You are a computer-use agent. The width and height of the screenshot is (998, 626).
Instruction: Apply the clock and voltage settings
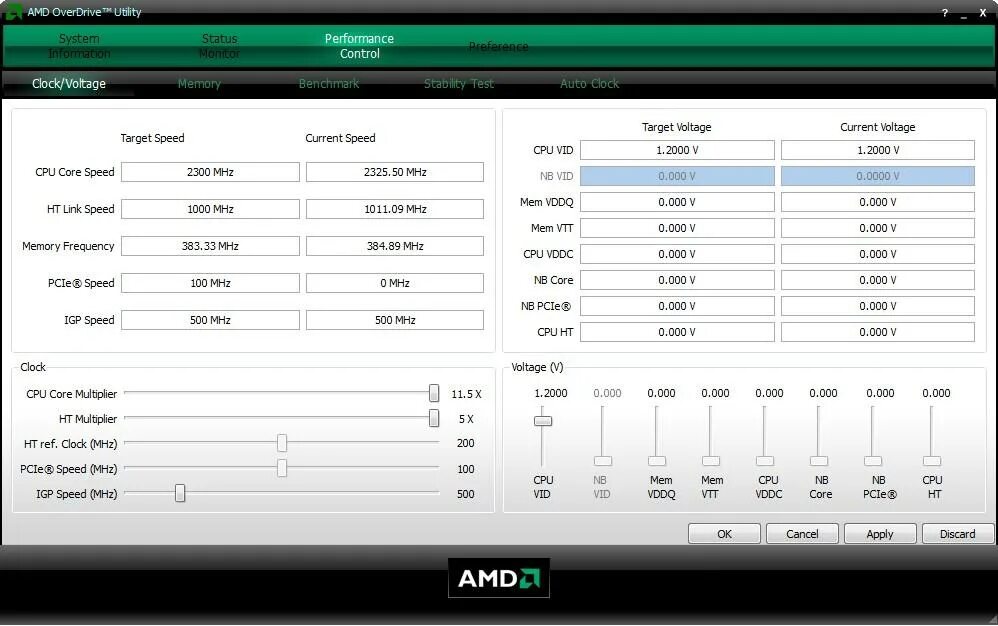(x=880, y=534)
